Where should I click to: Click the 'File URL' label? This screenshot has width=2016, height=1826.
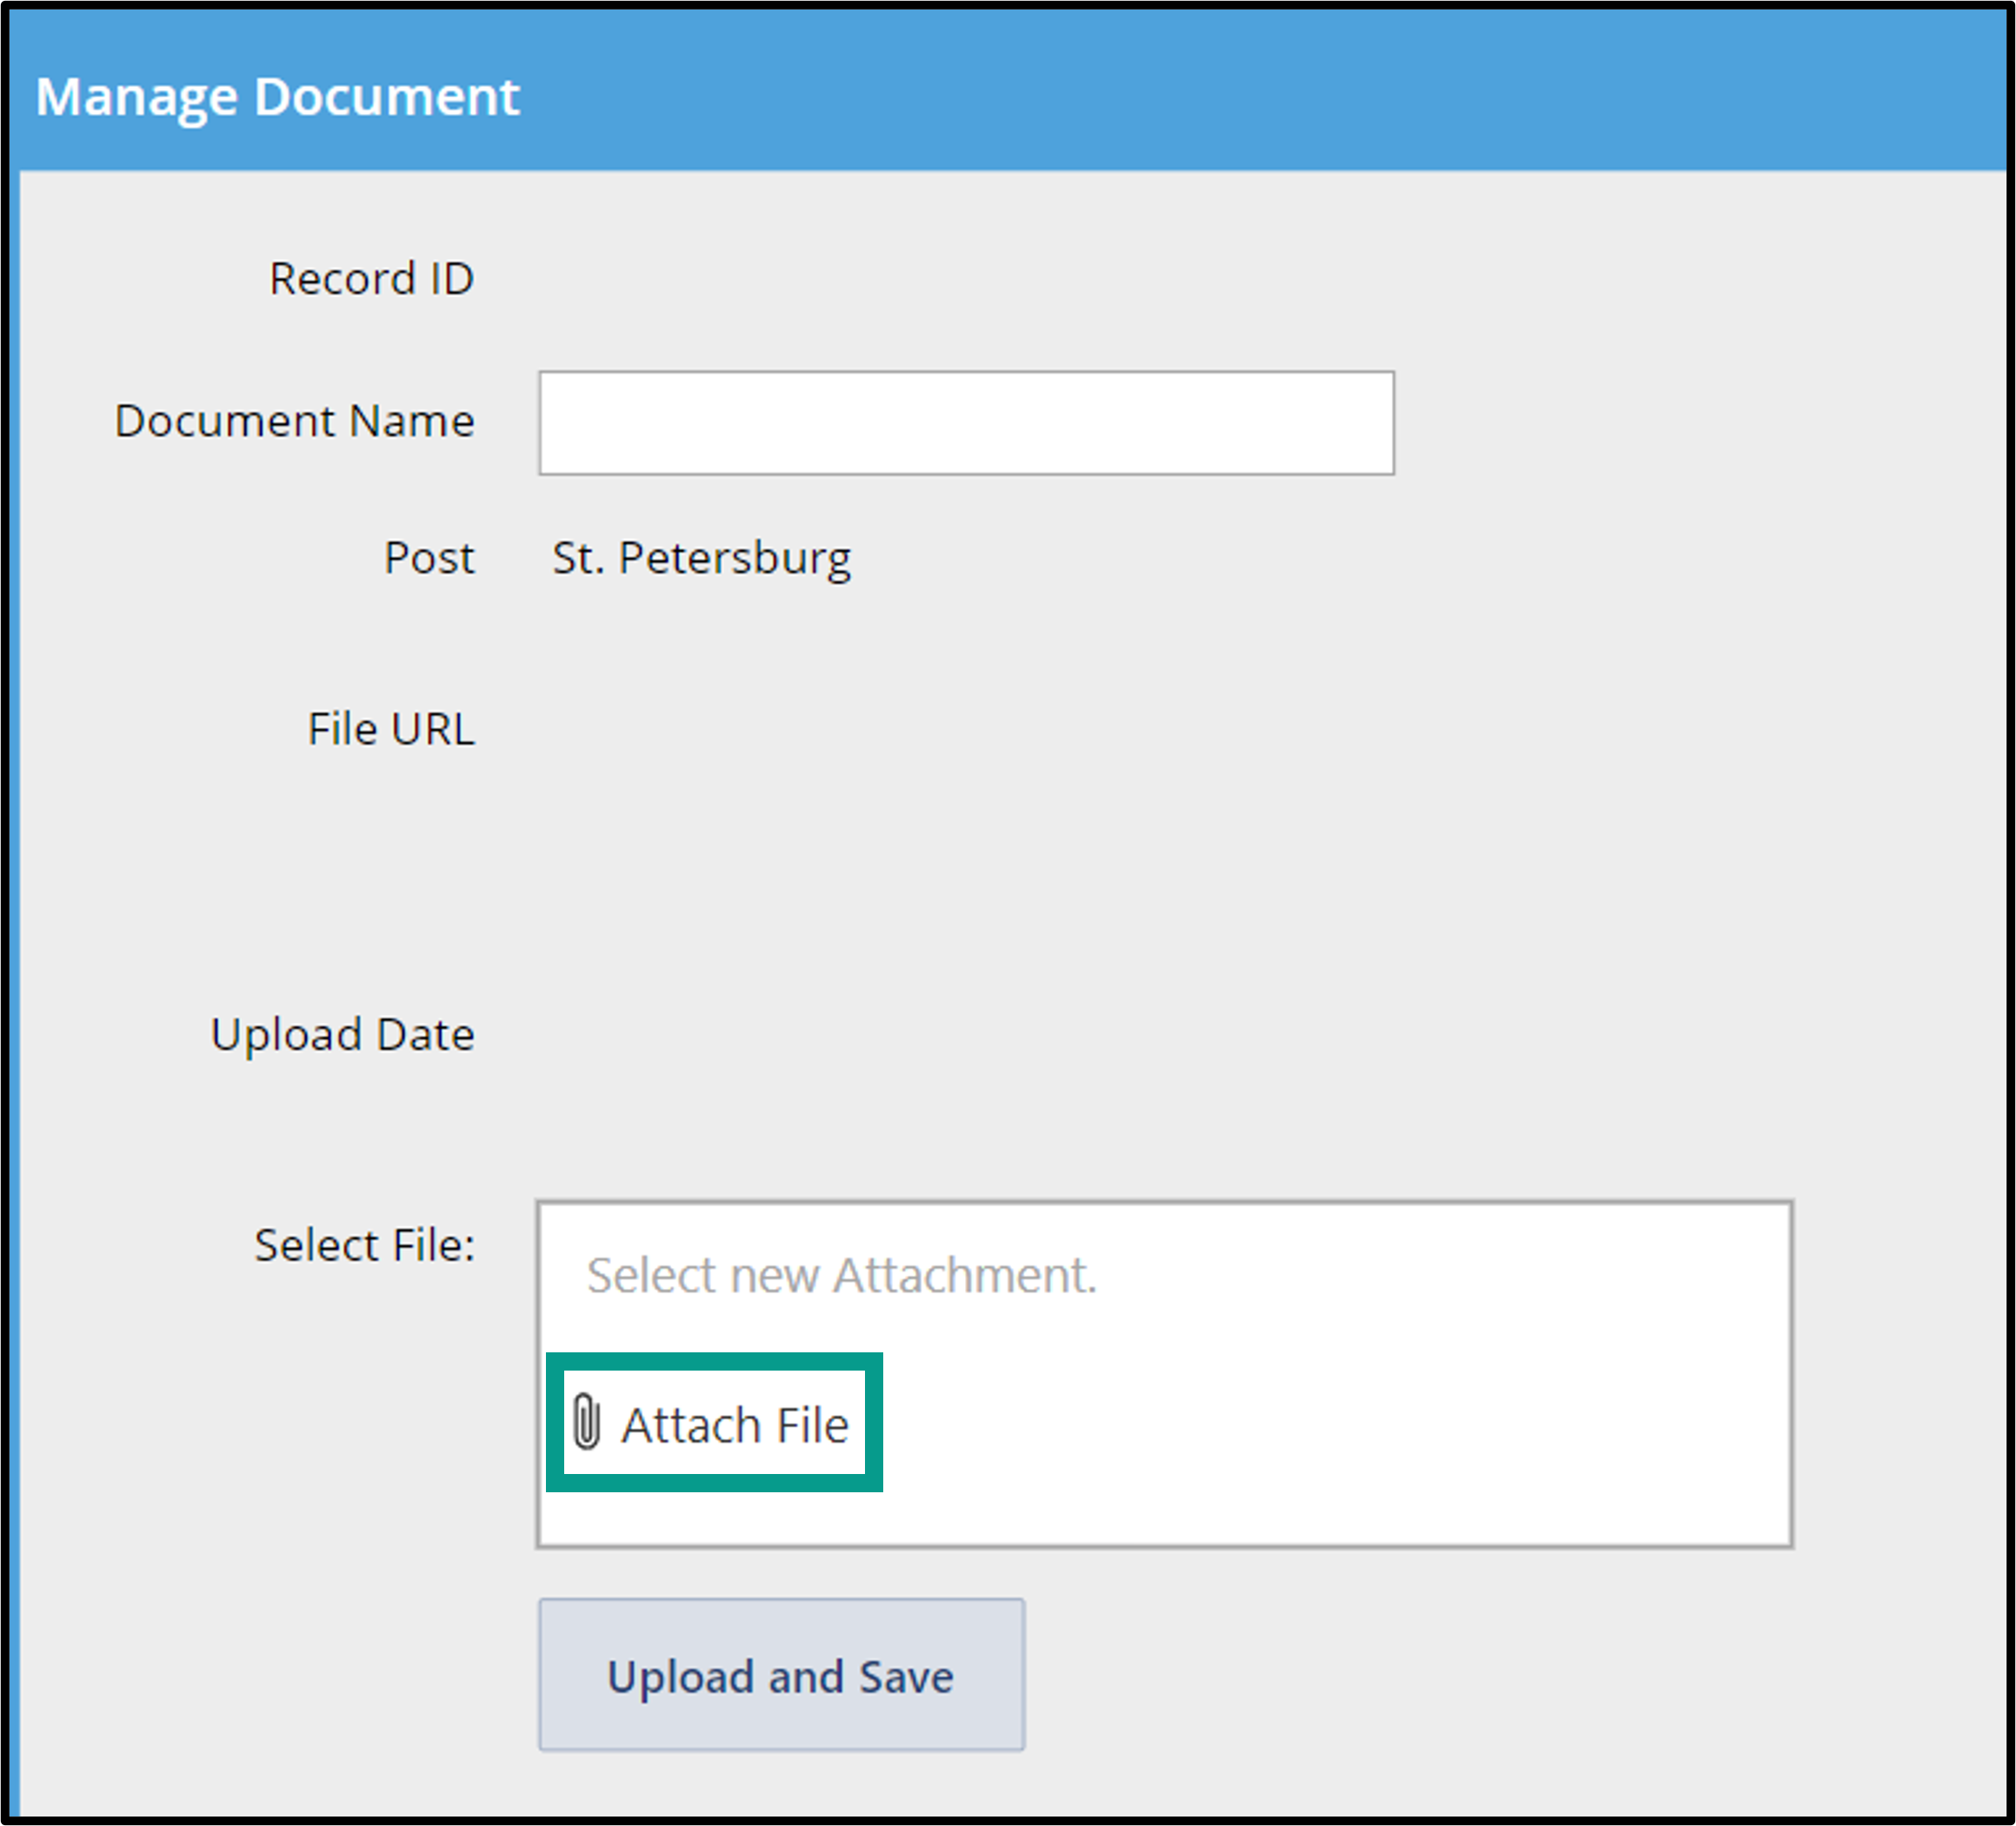pyautogui.click(x=391, y=729)
